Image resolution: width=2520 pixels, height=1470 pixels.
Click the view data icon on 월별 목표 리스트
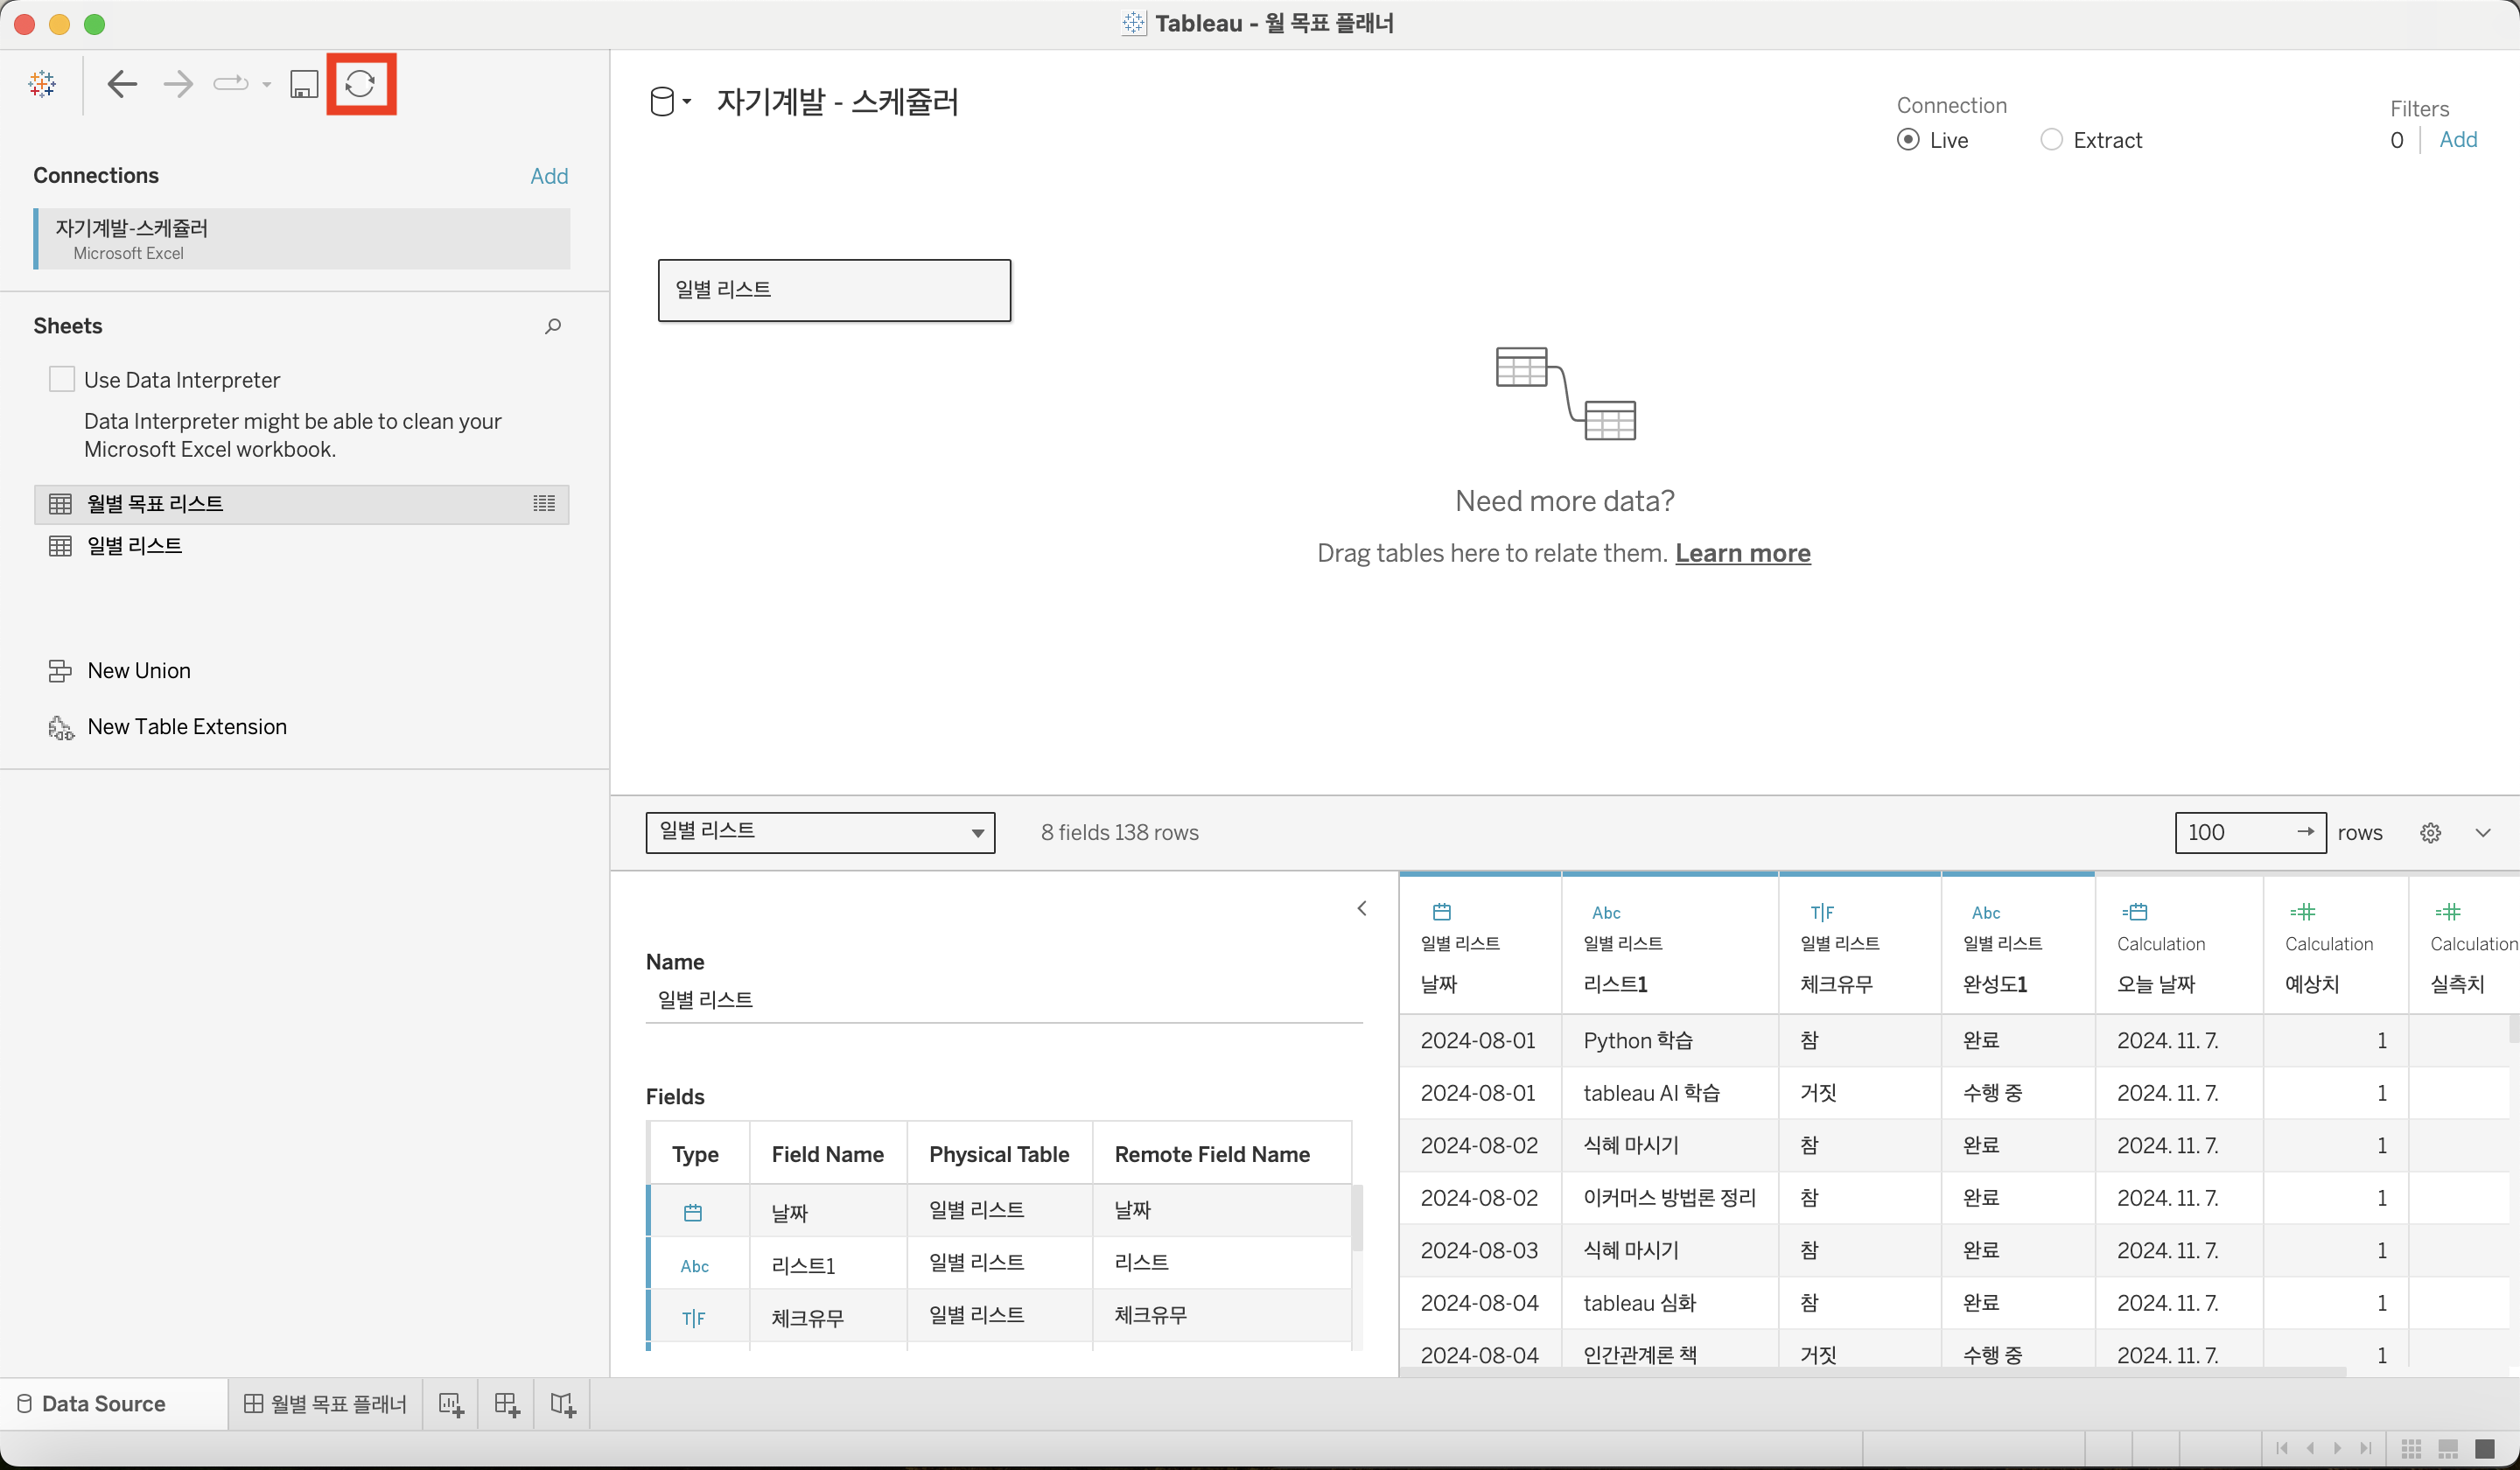544,503
